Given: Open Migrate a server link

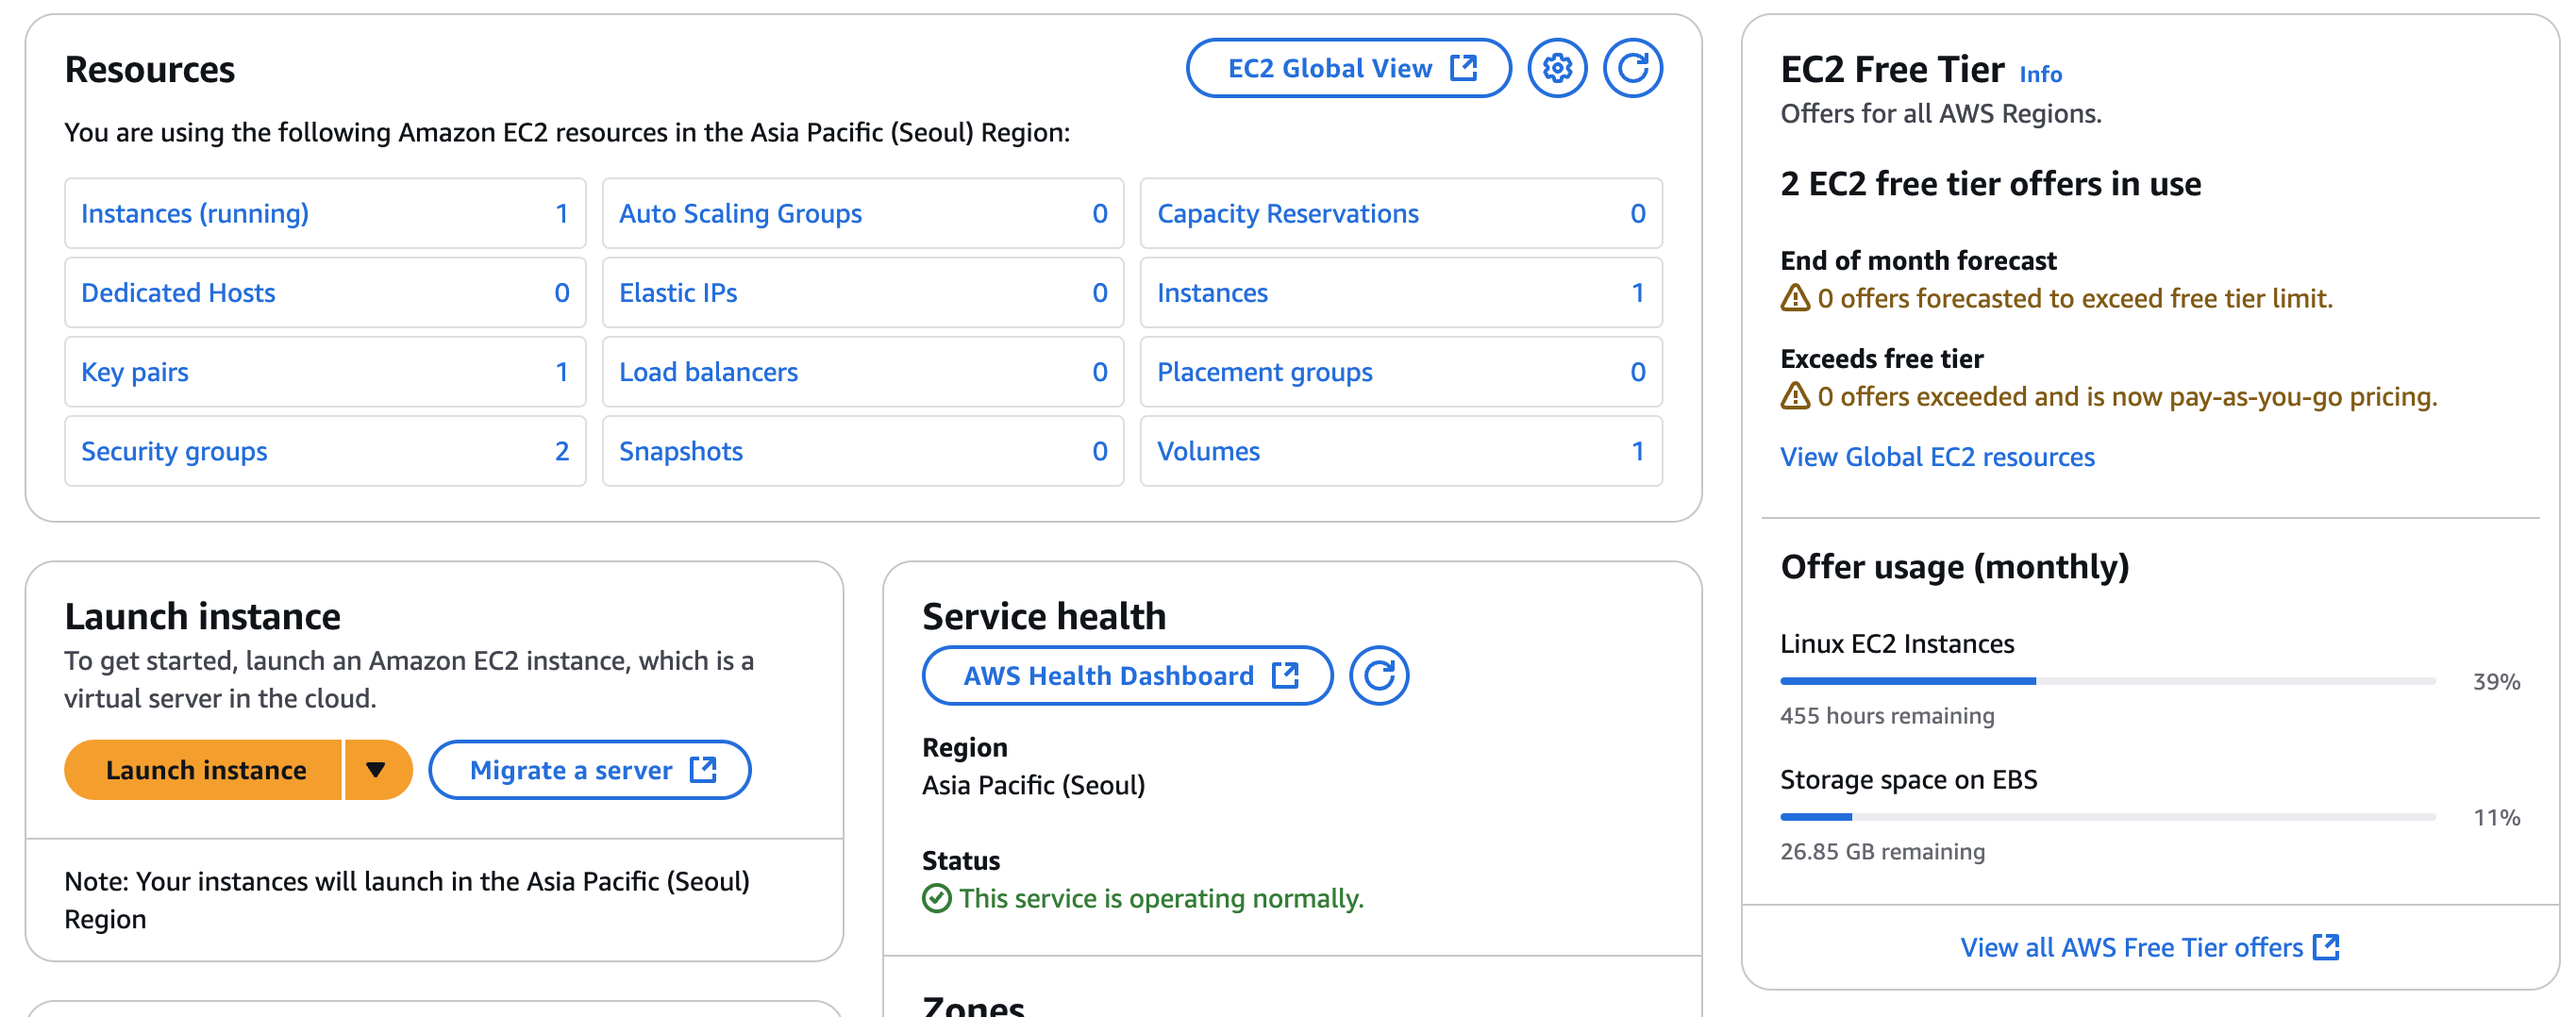Looking at the screenshot, I should (x=590, y=770).
